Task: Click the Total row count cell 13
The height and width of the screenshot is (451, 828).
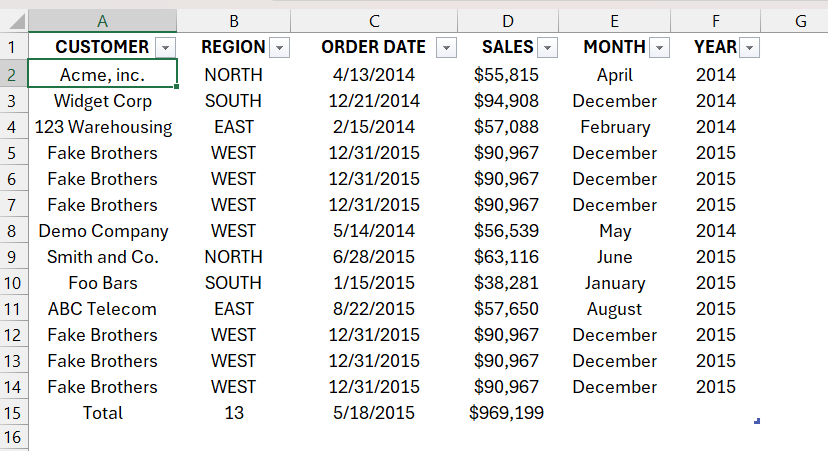Action: [x=234, y=412]
